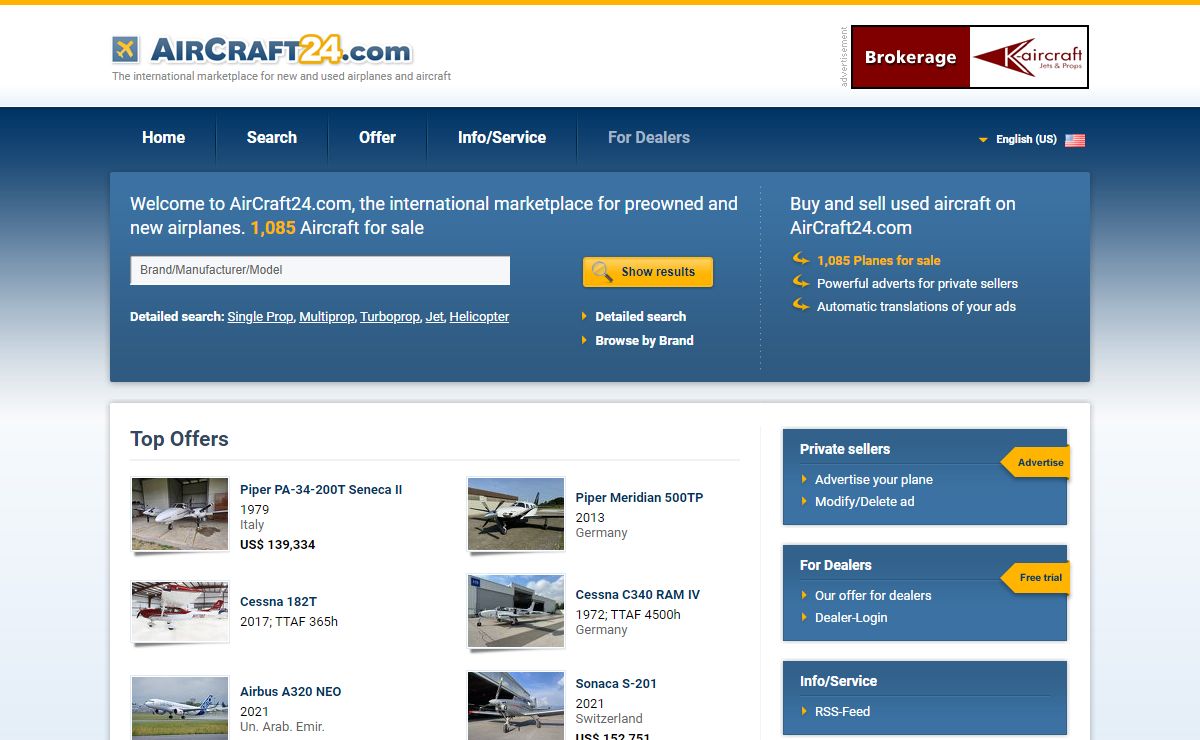The image size is (1200, 740).
Task: Open the Airbus A320 NEO listing title
Action: click(290, 692)
